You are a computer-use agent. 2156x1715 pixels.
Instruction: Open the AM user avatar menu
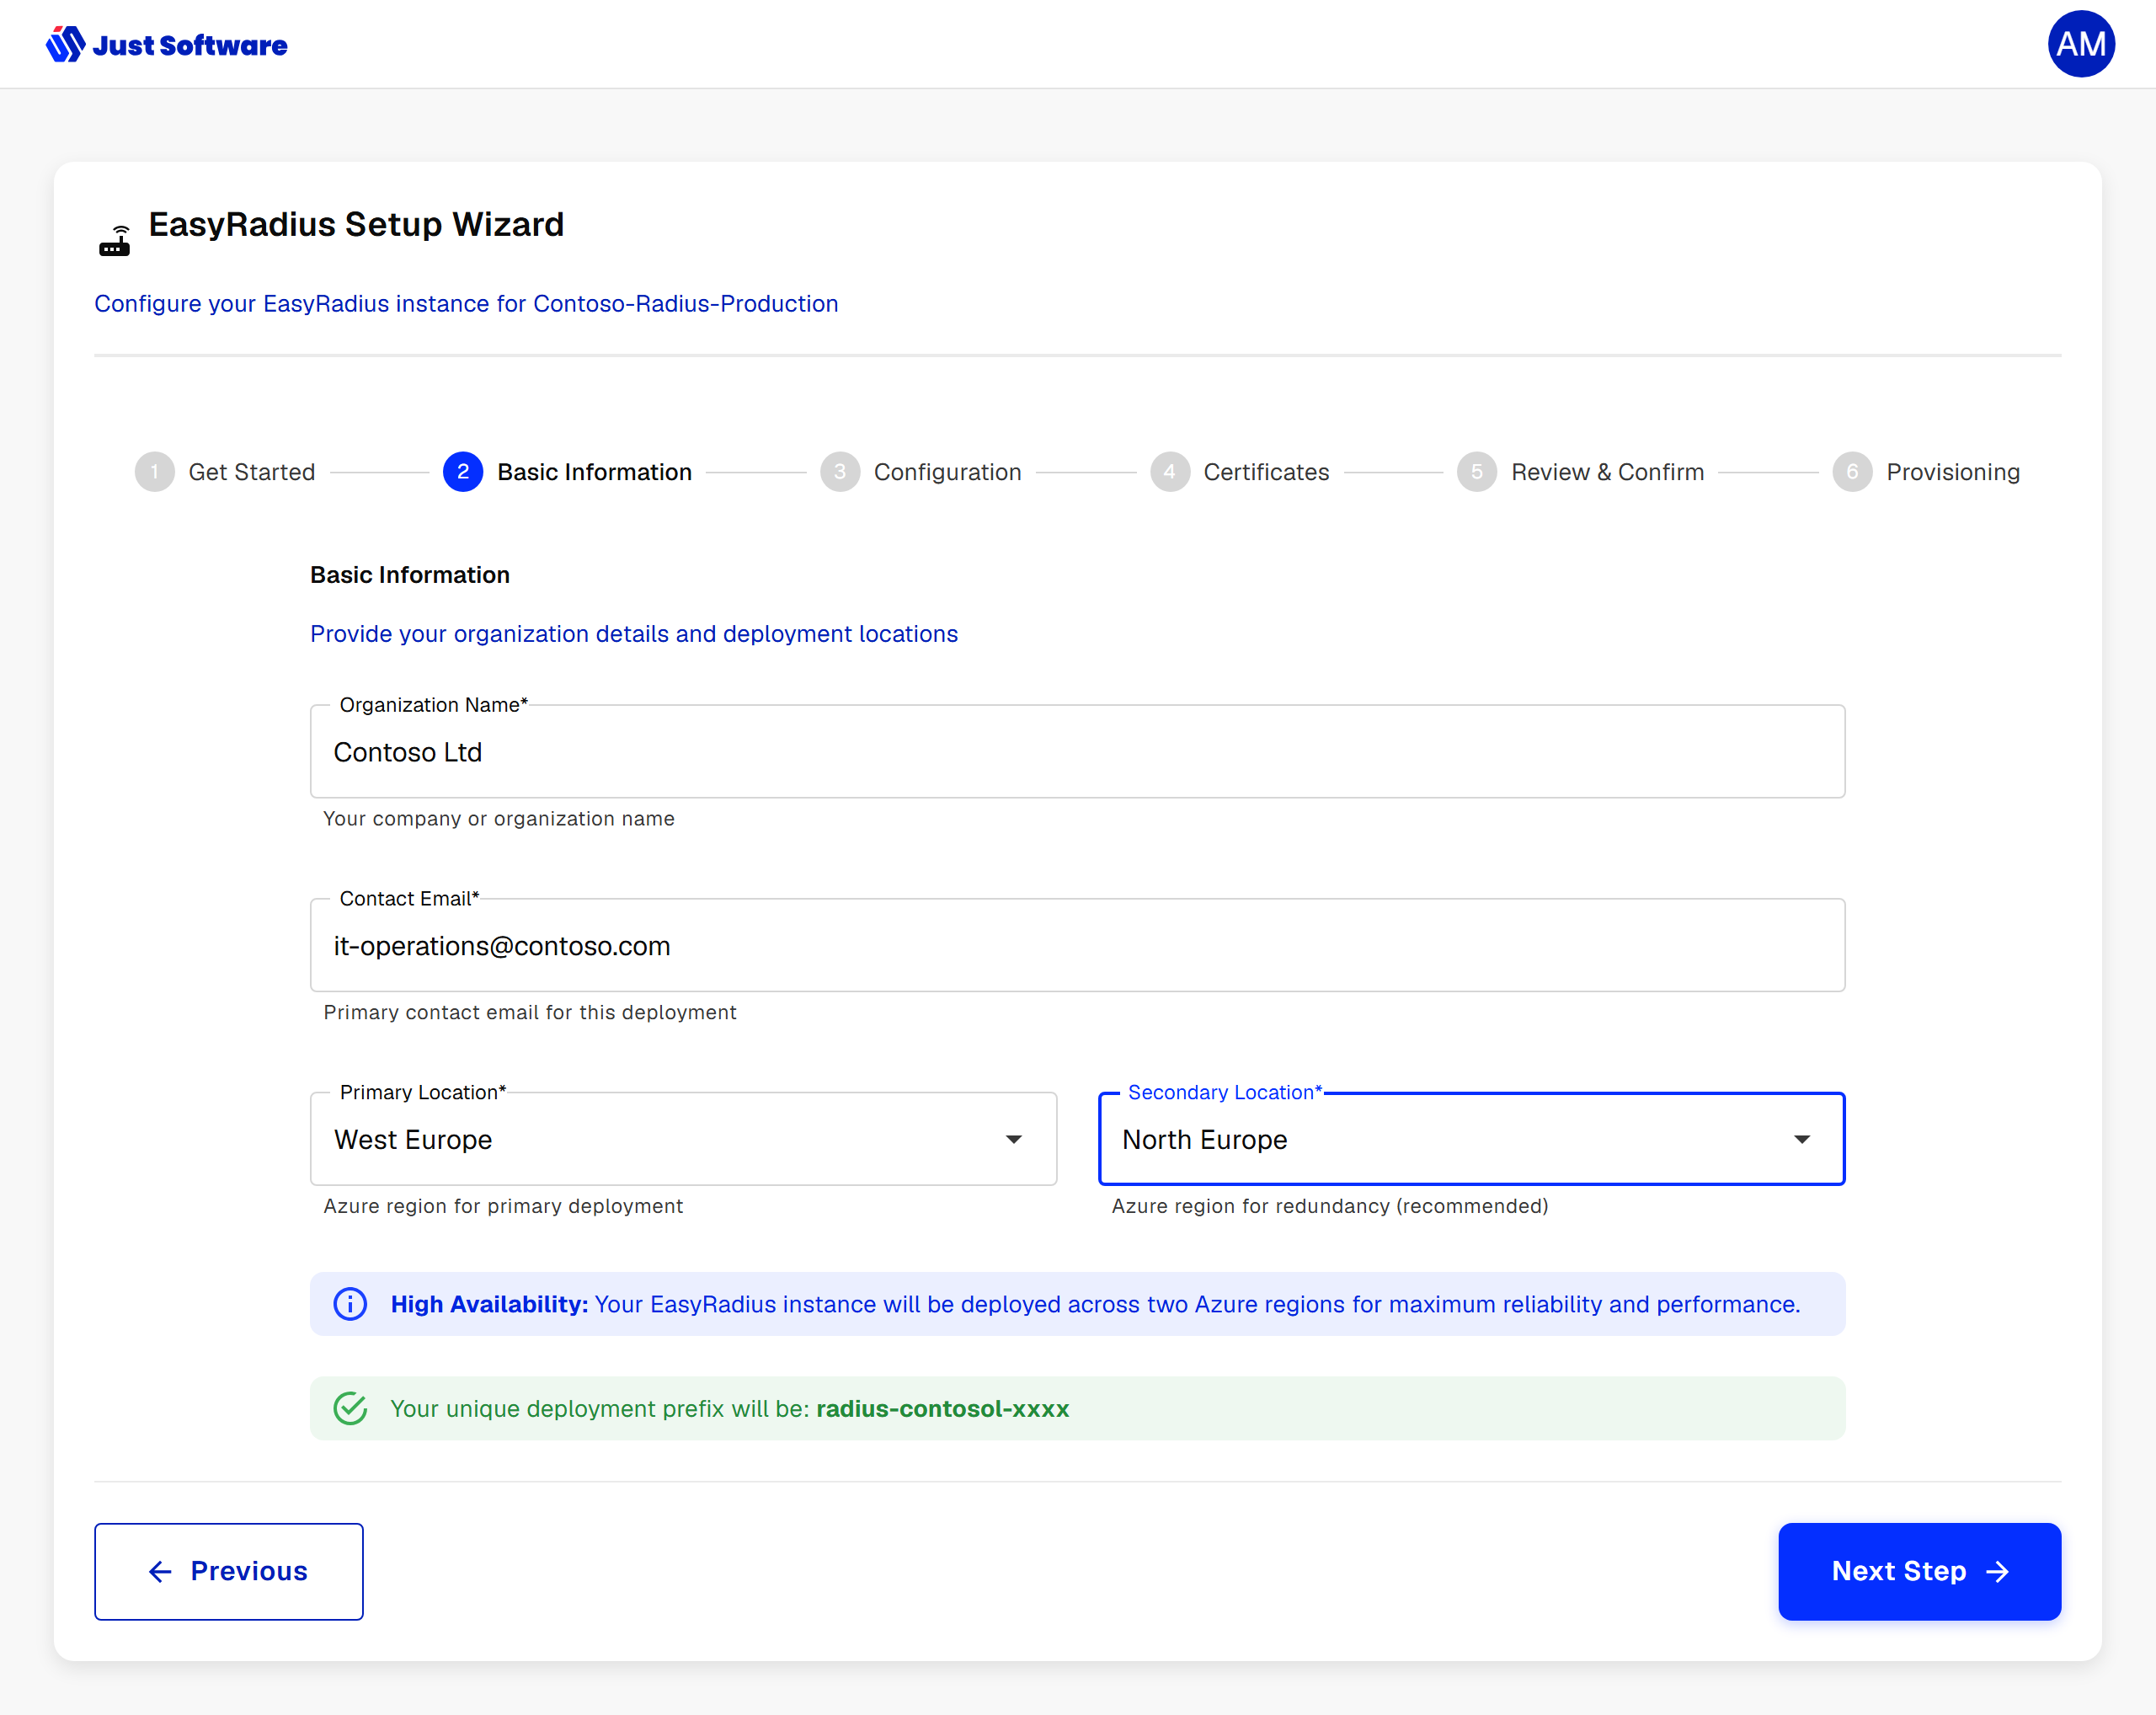(x=2080, y=44)
